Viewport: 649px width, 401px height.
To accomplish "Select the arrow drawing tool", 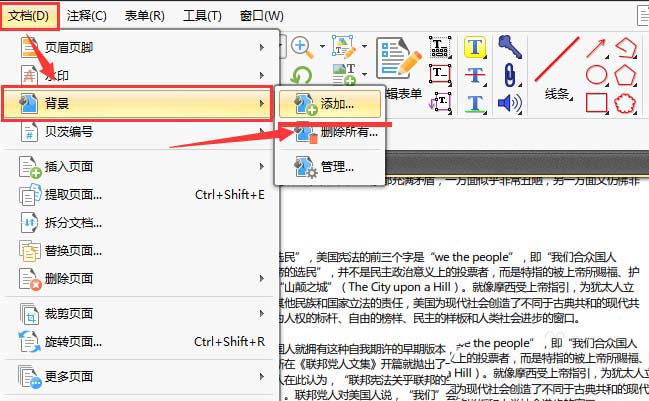I will click(596, 48).
